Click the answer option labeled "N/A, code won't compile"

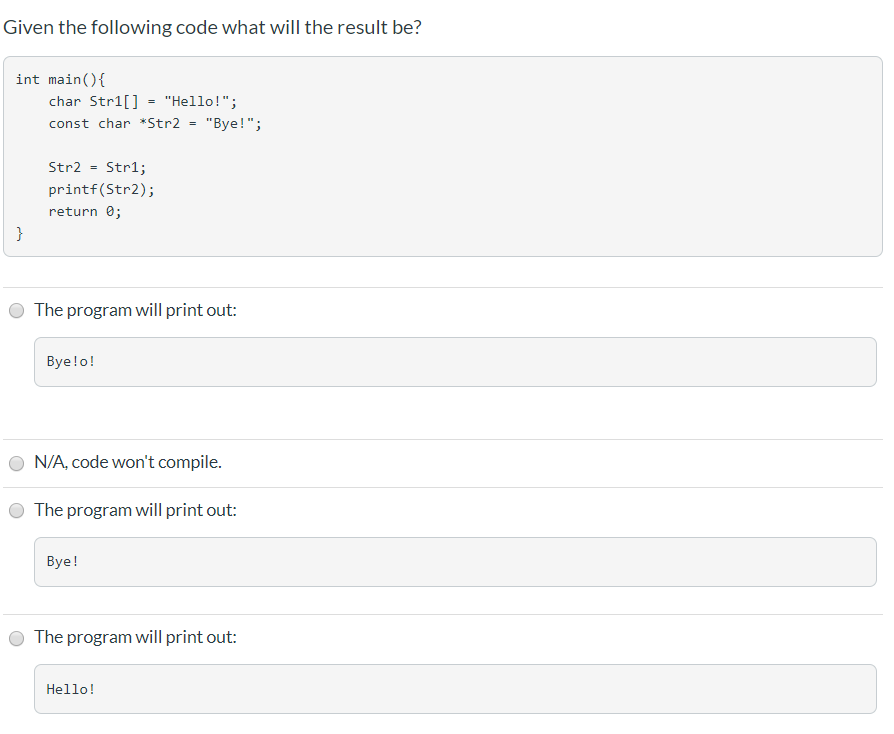128,462
